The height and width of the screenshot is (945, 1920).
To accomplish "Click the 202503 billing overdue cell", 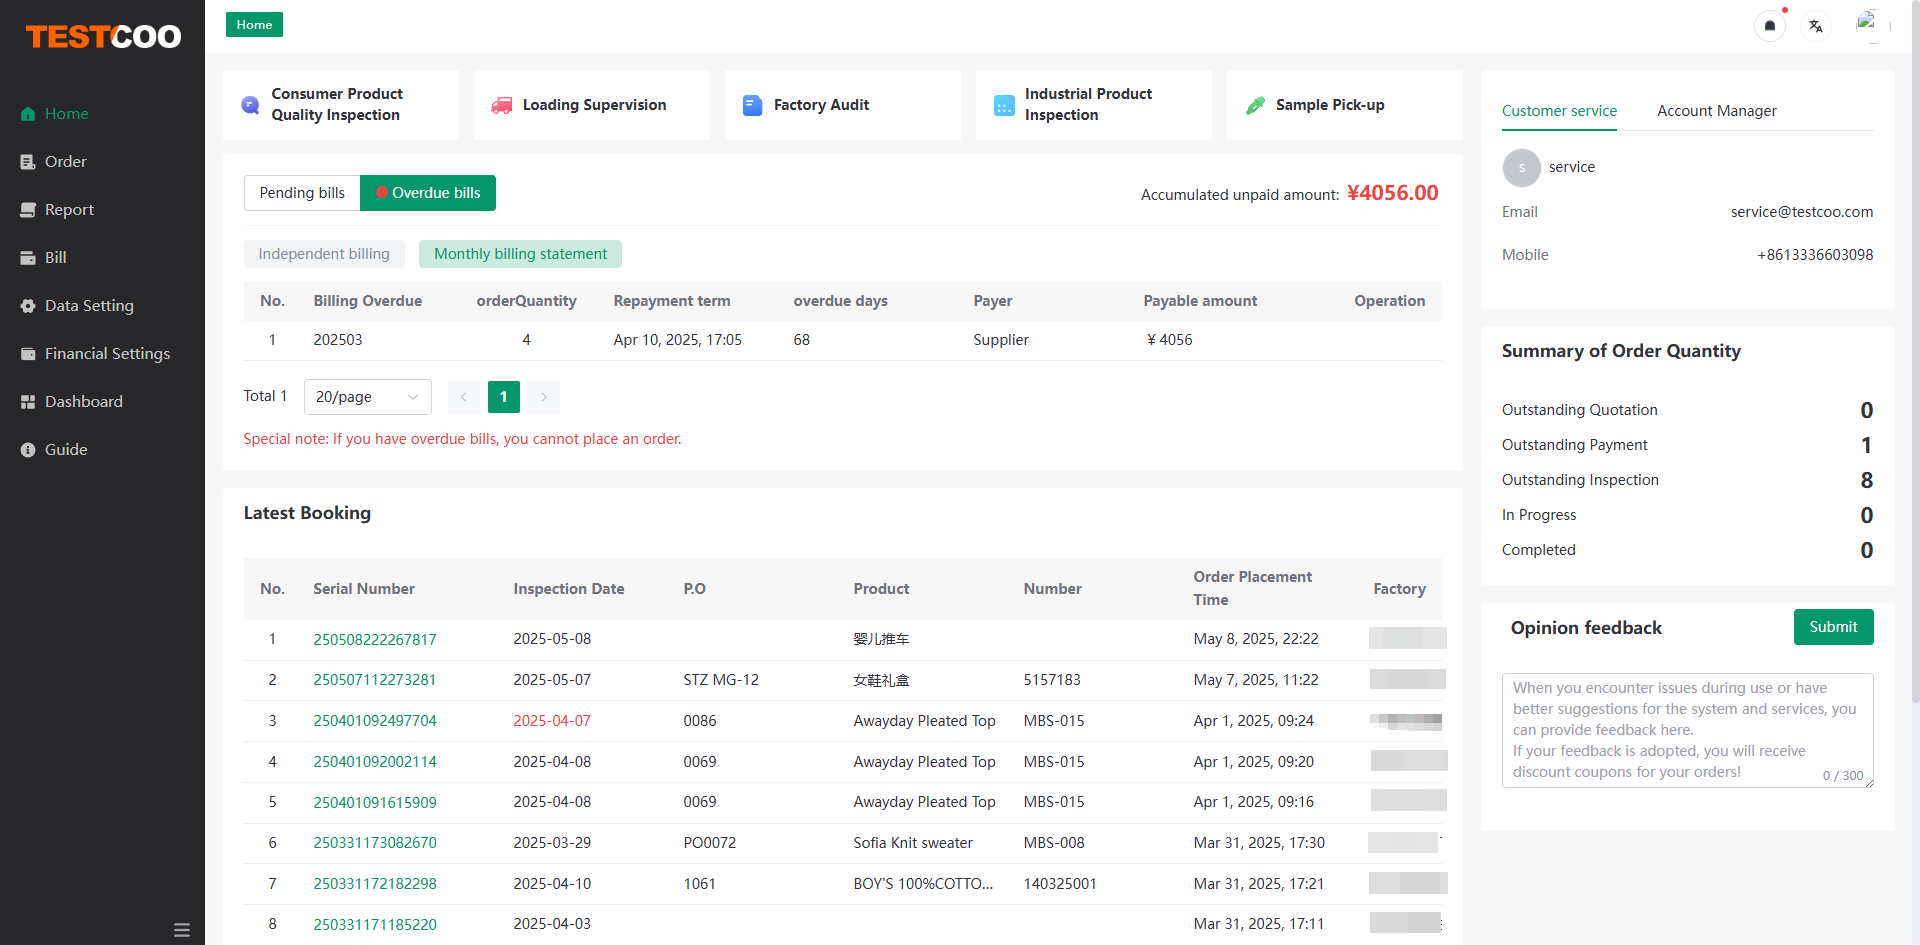I will 338,340.
